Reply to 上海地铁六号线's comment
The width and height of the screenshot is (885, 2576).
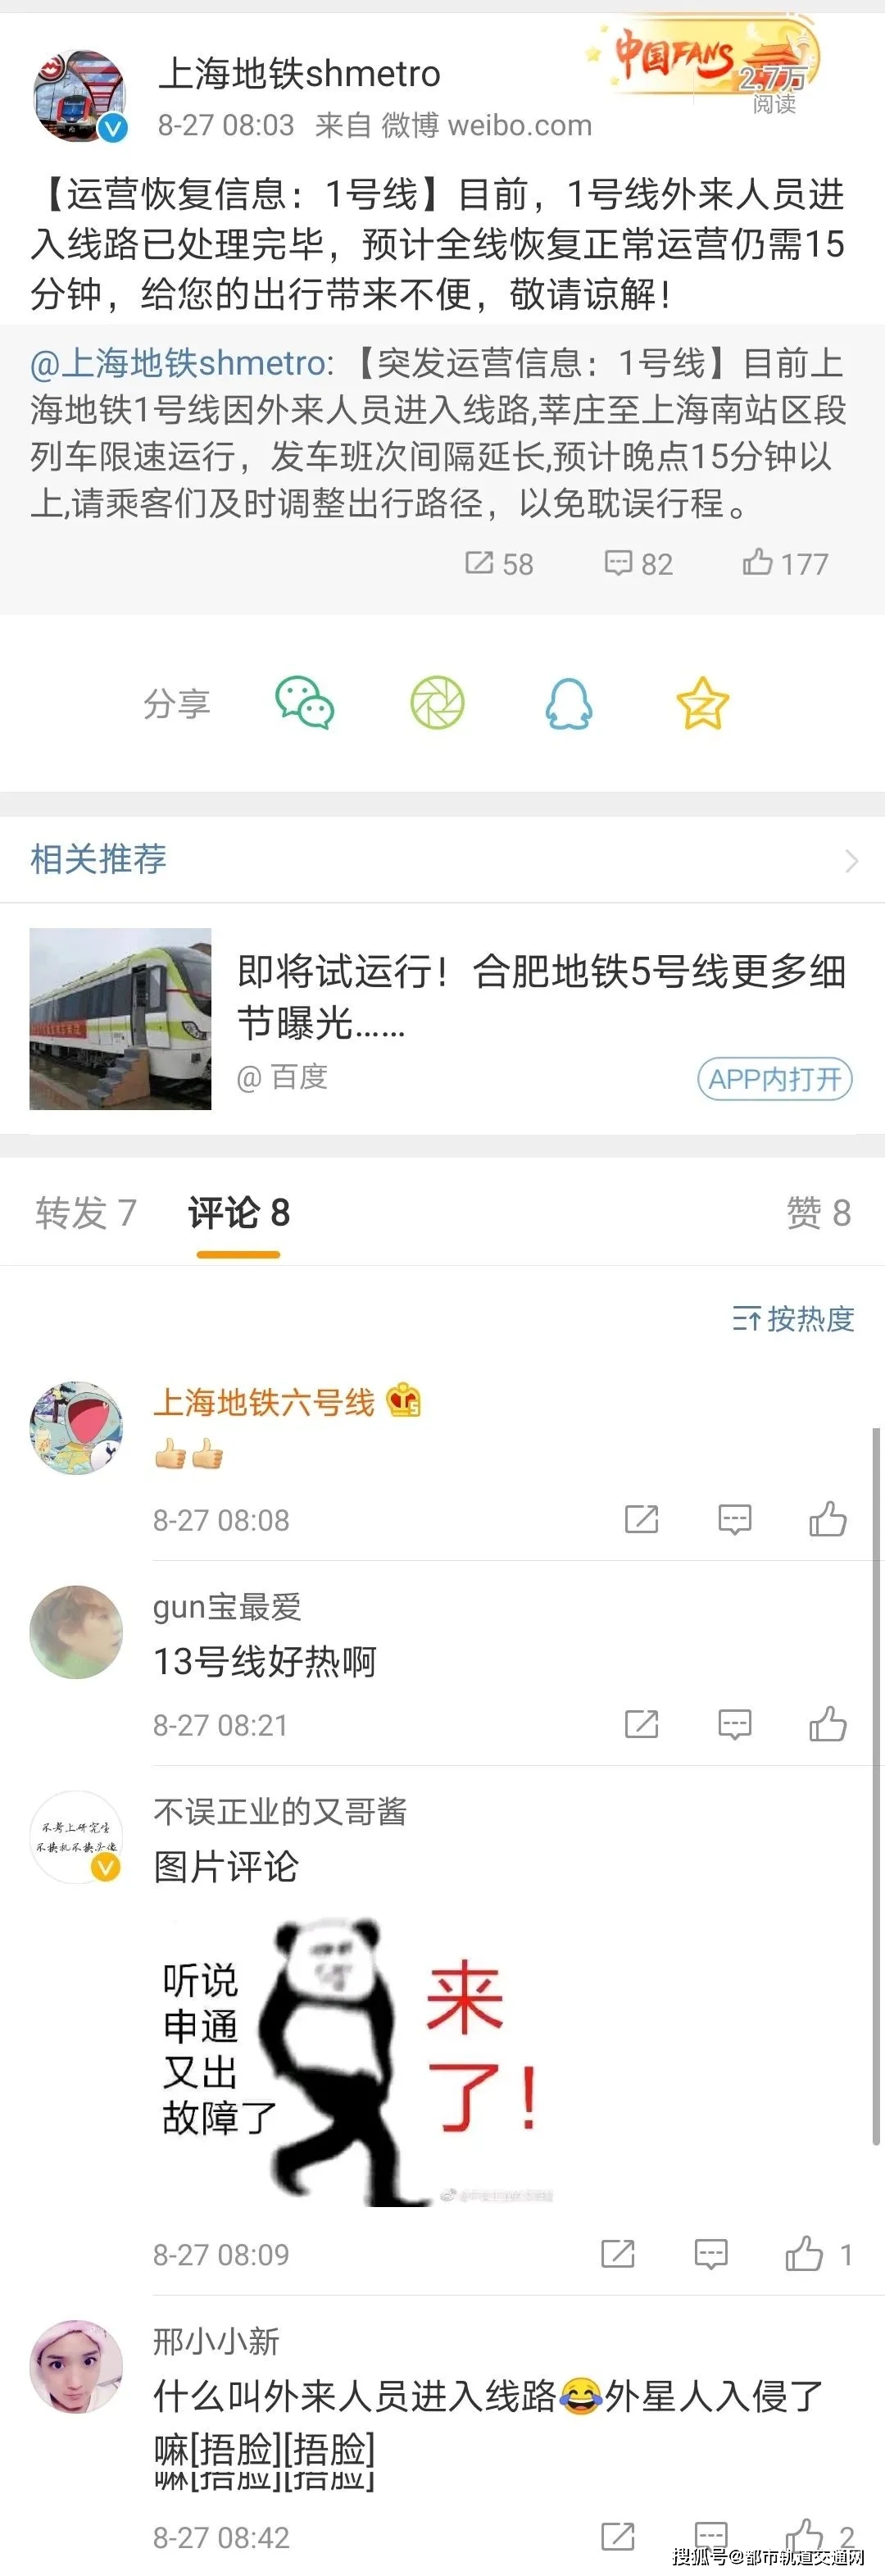[734, 1519]
